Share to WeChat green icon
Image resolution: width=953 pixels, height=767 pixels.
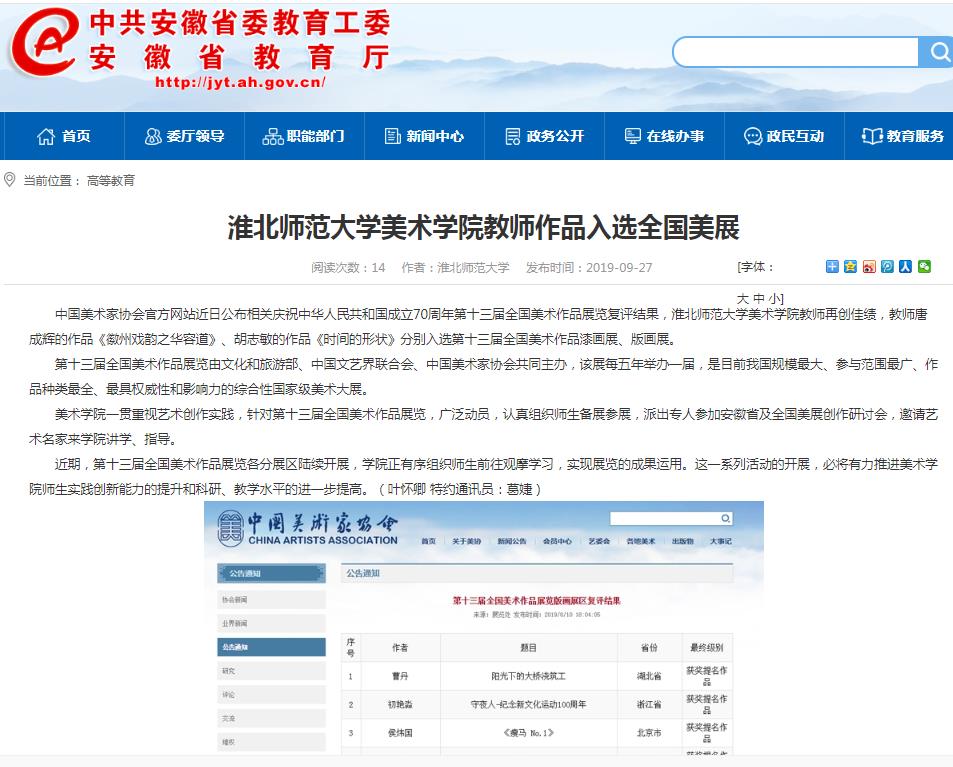point(924,266)
